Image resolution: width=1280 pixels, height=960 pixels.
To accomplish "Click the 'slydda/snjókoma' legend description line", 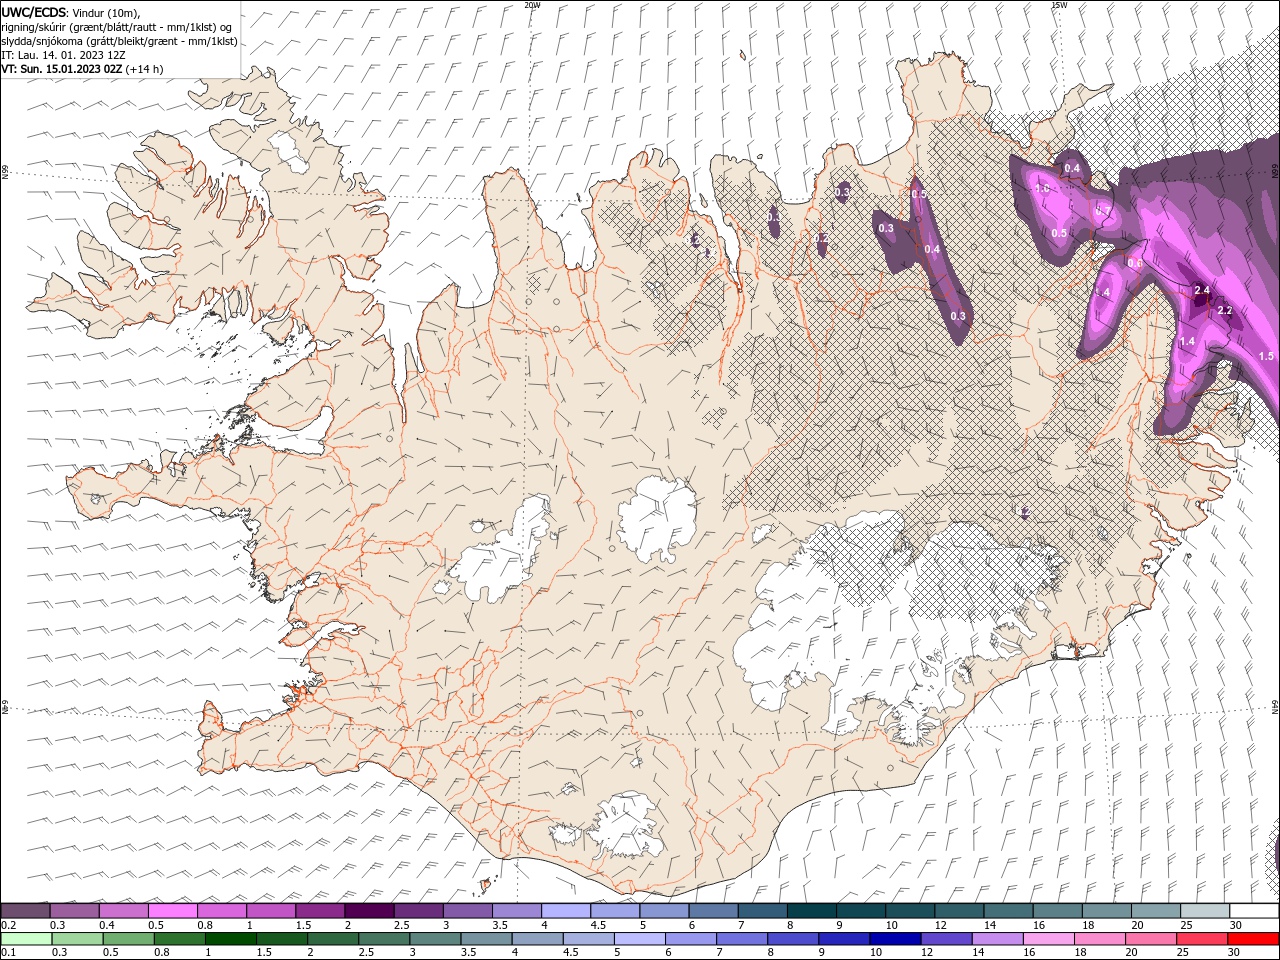I will [x=120, y=41].
